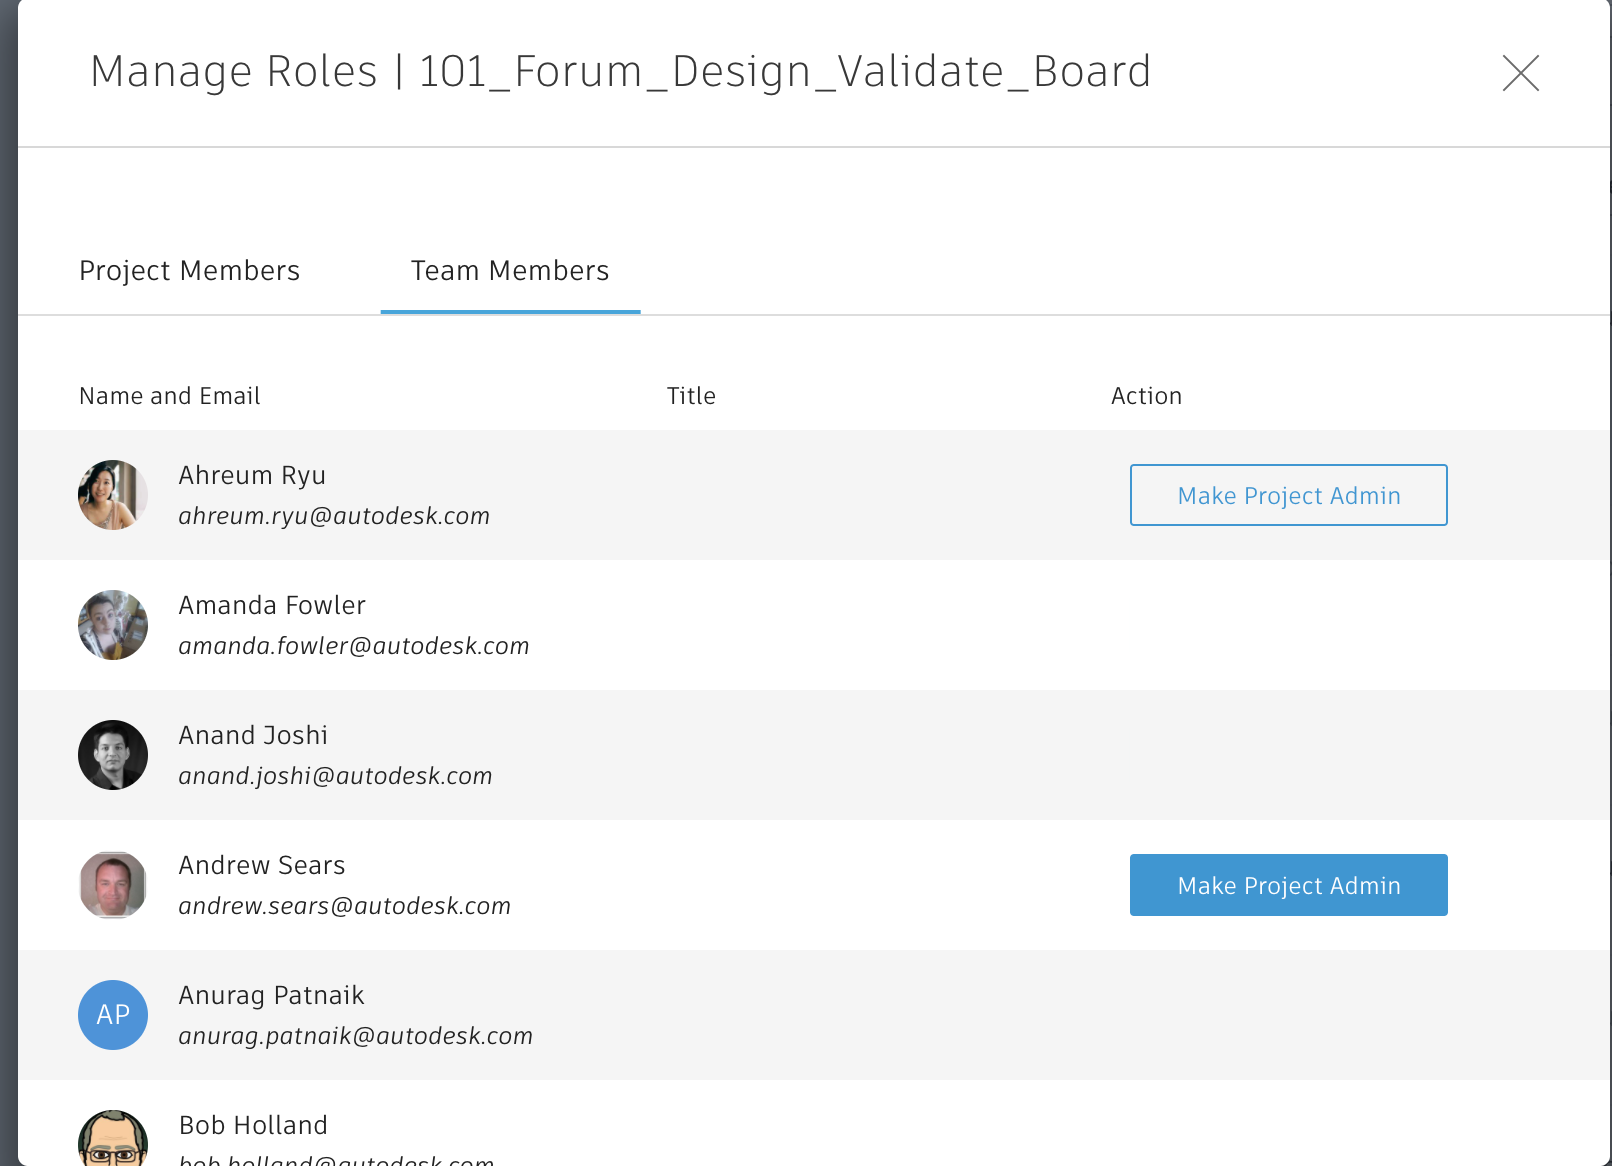
Task: Click the Action column header
Action: (1146, 396)
